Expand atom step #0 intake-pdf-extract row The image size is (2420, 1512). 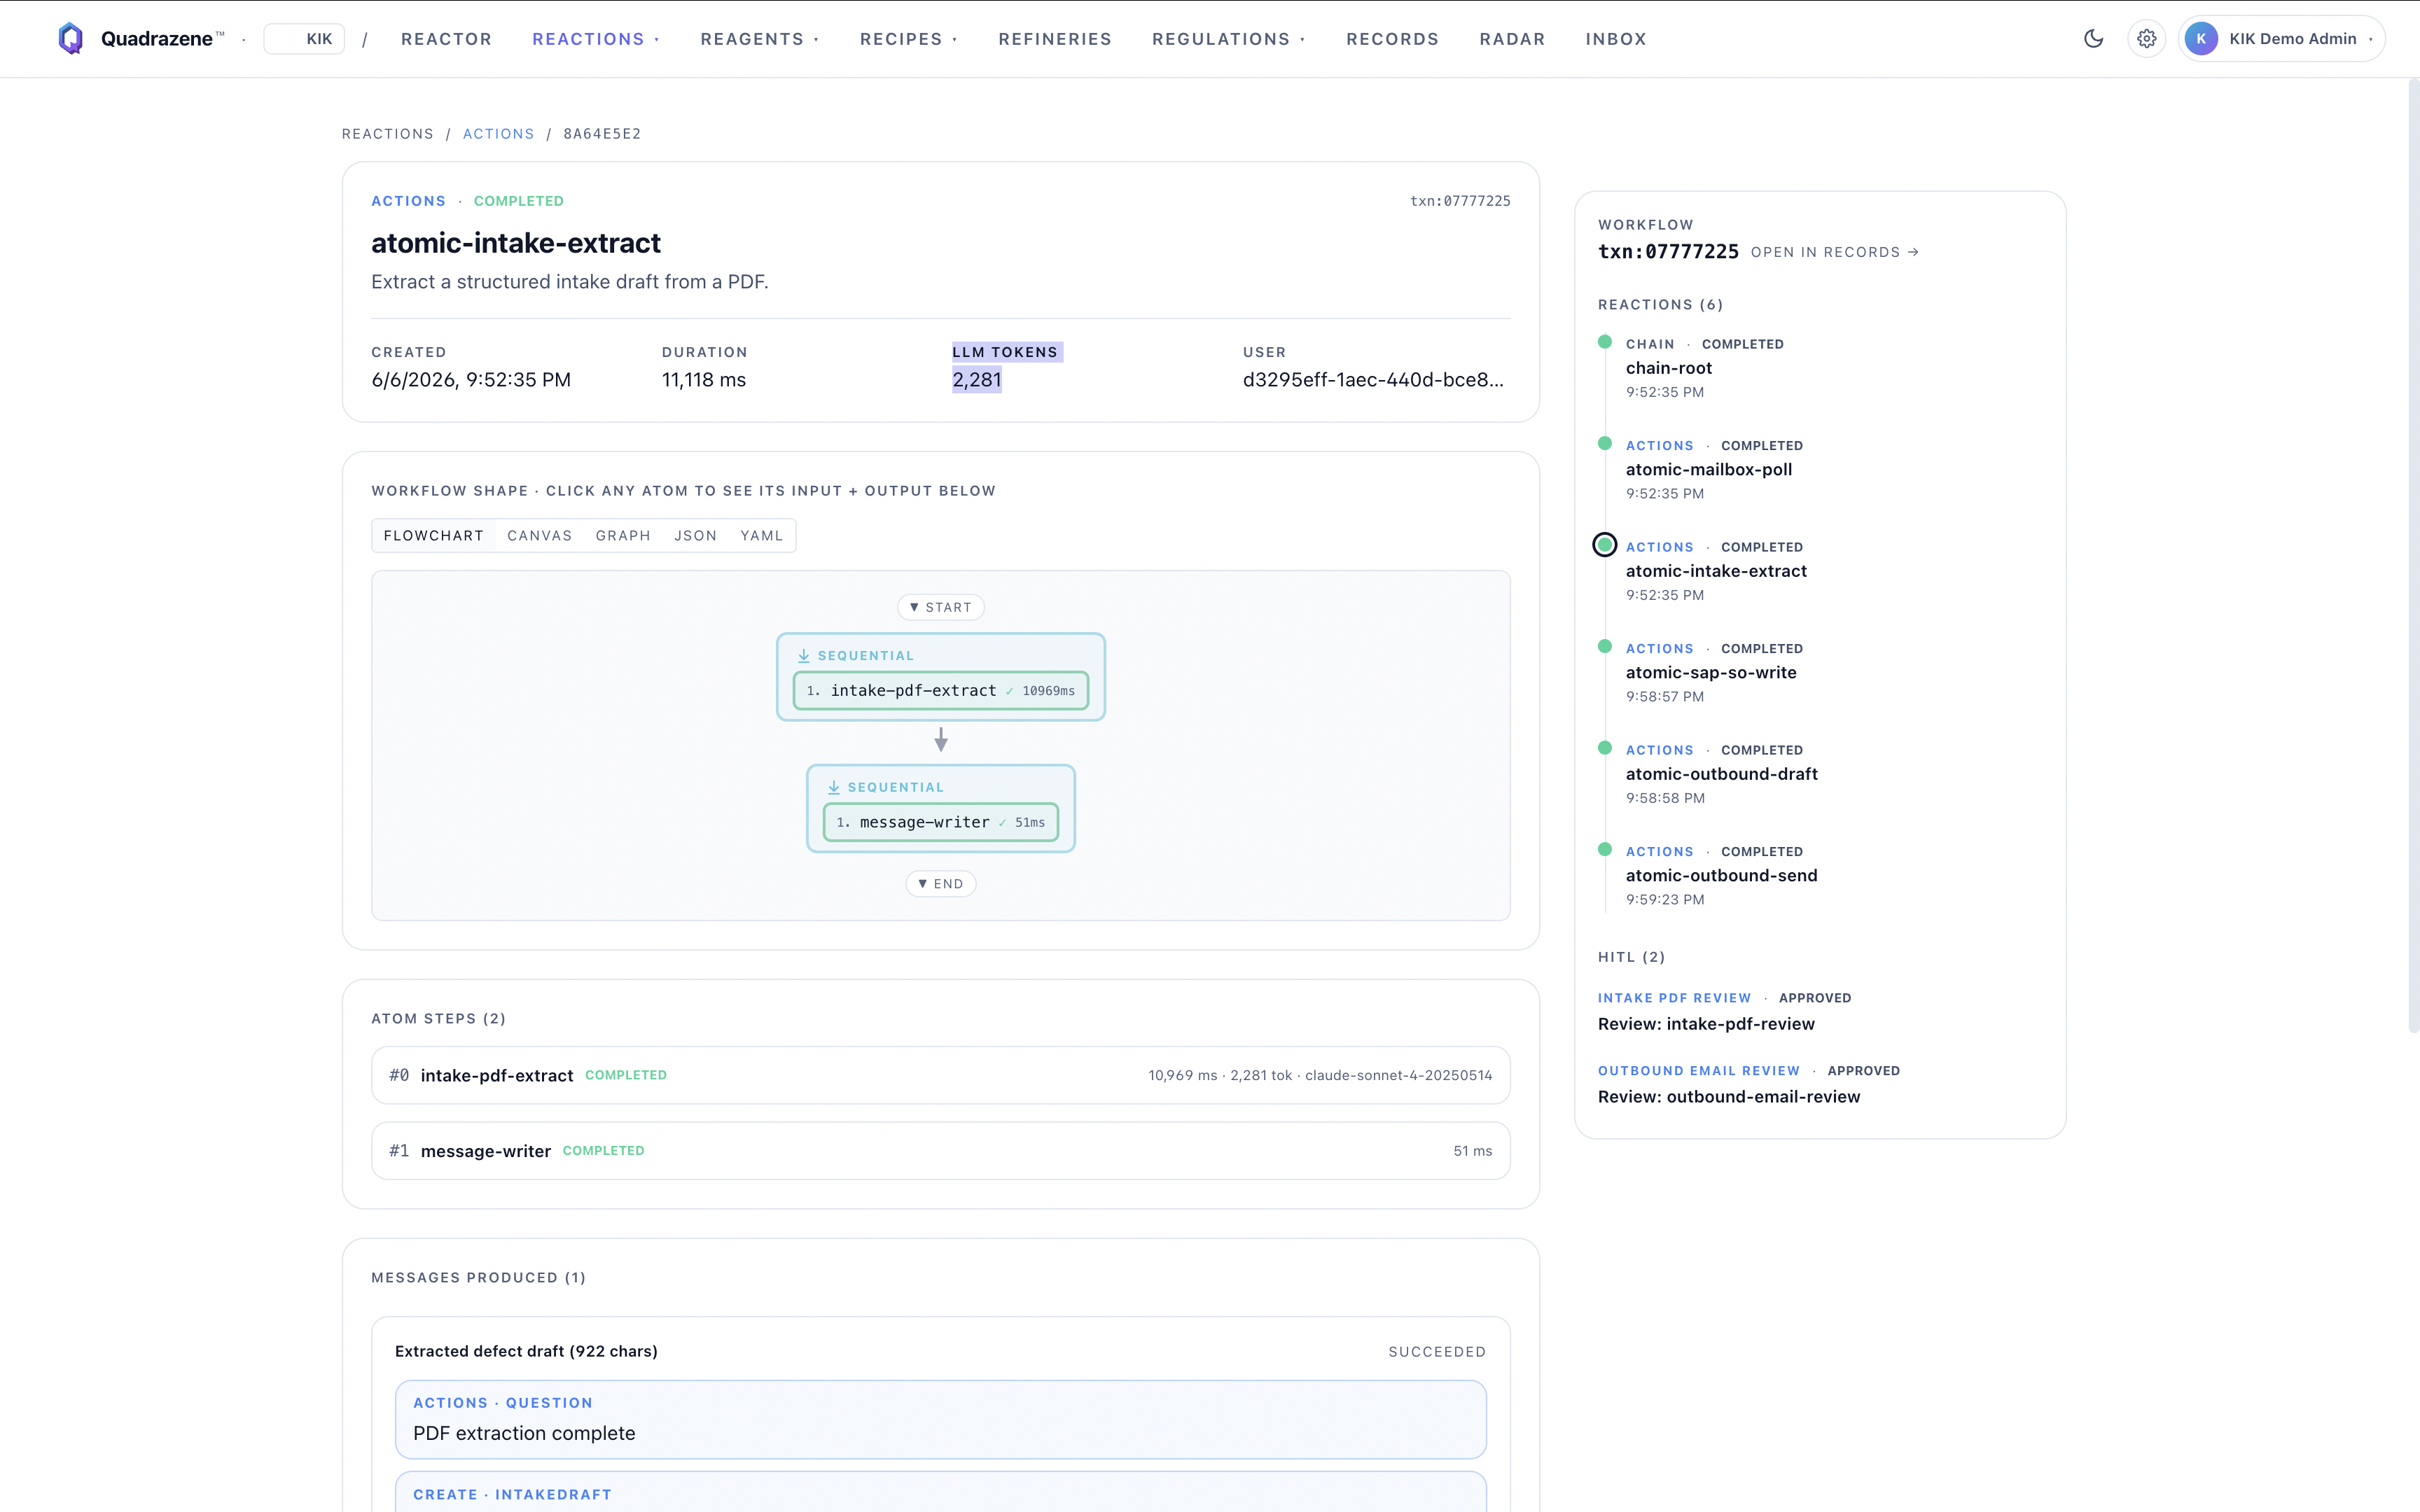940,1075
